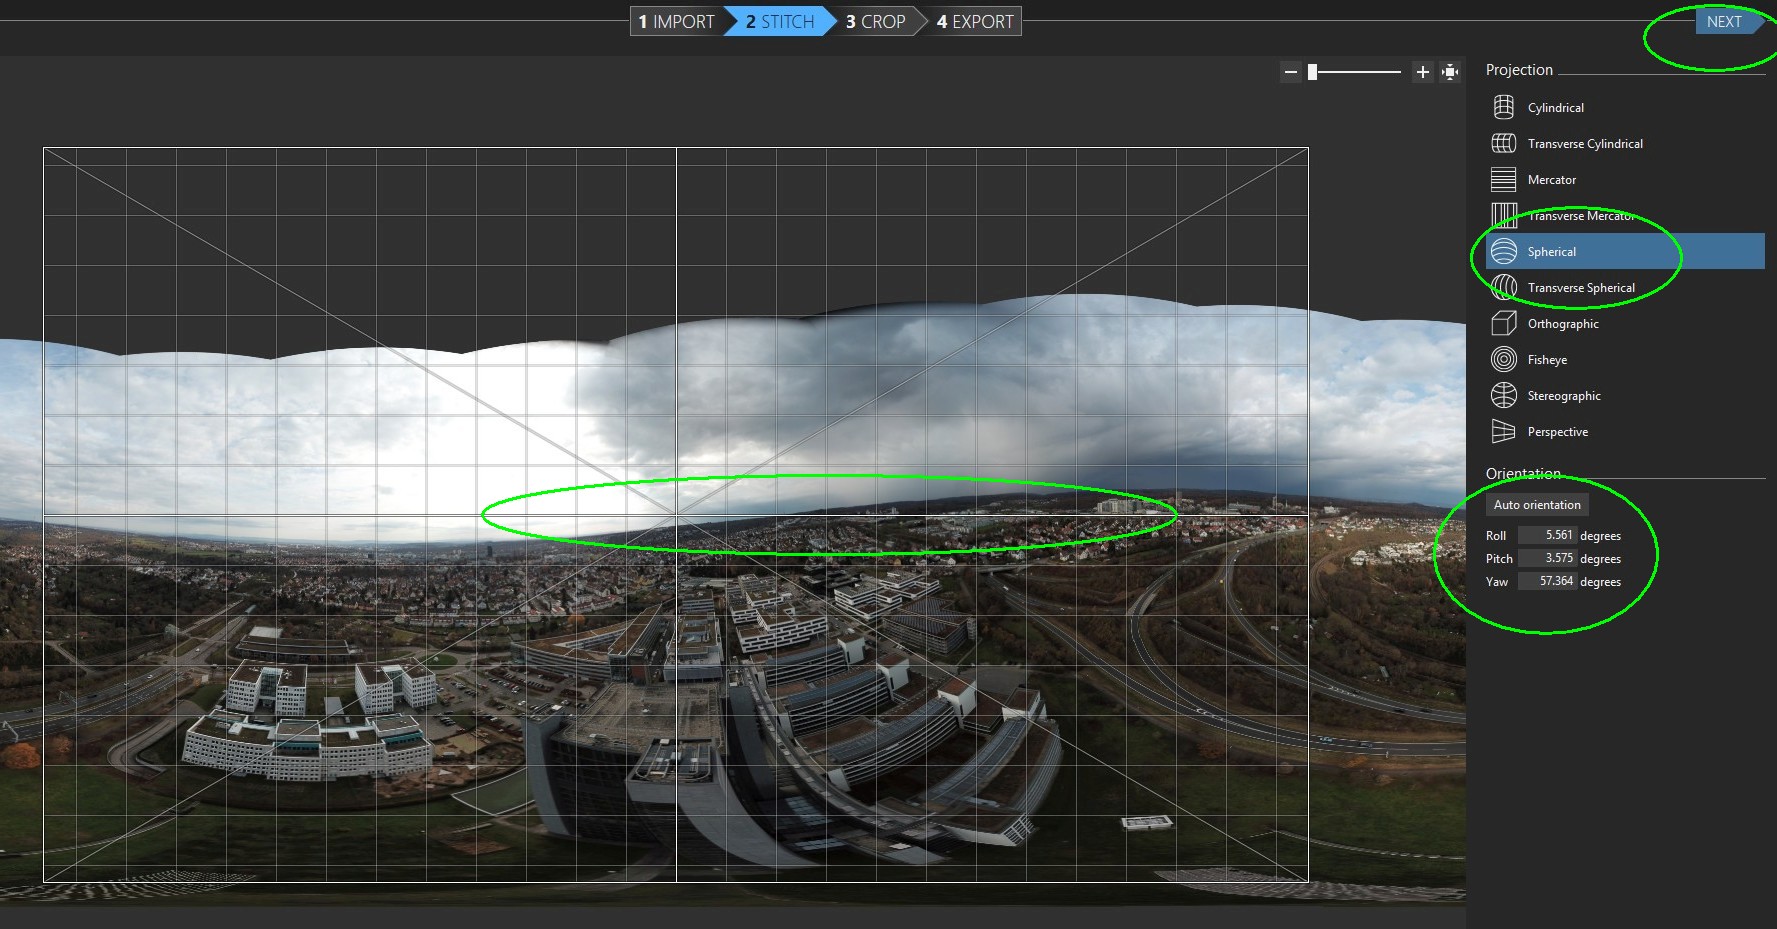
Task: Choose the Fisheye projection icon
Action: 1503,359
